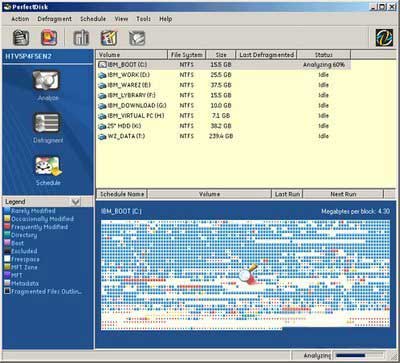This screenshot has height=363, width=400.
Task: Click the IBM_DOWNLOAD (G:) drive icon
Action: (102, 106)
